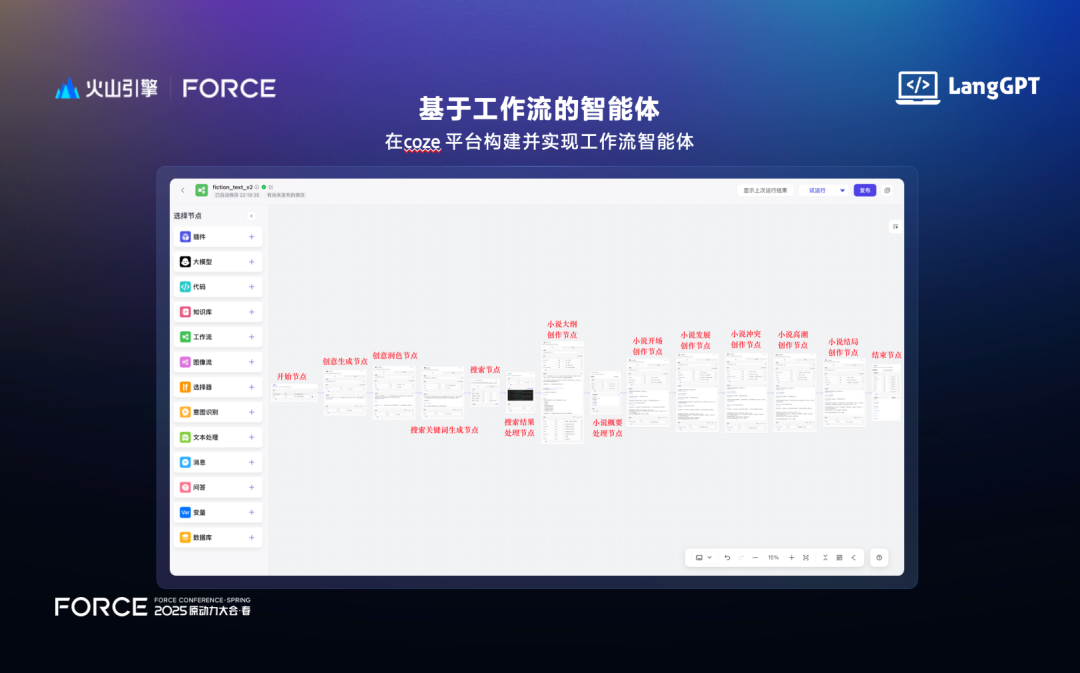This screenshot has width=1080, height=673.
Task: Select the 意图识别 node type label
Action: click(205, 412)
